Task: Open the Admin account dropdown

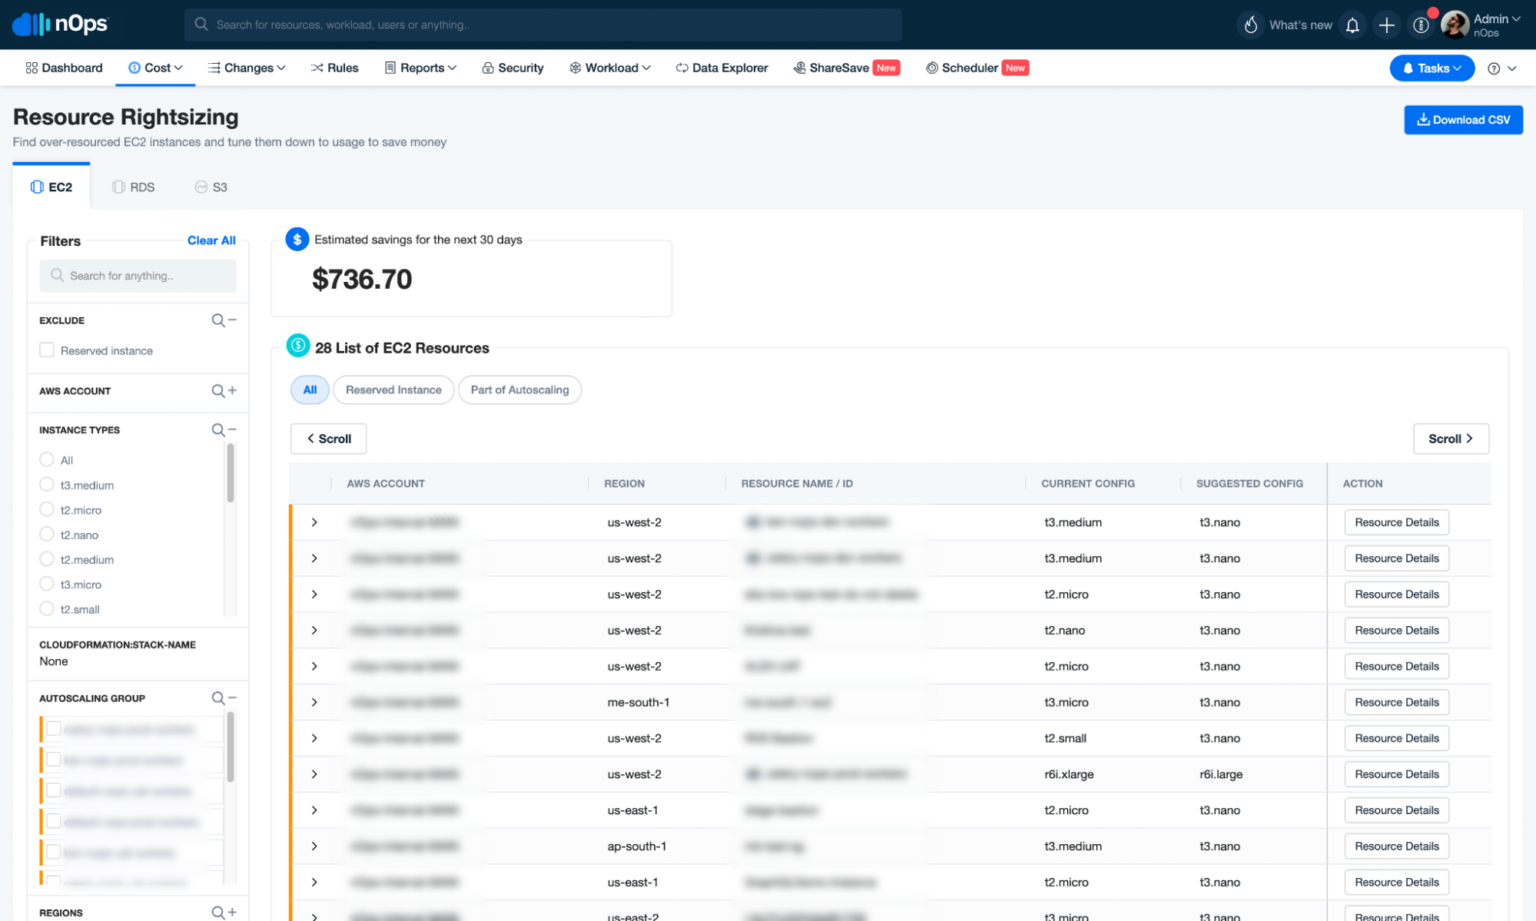Action: (x=1487, y=24)
